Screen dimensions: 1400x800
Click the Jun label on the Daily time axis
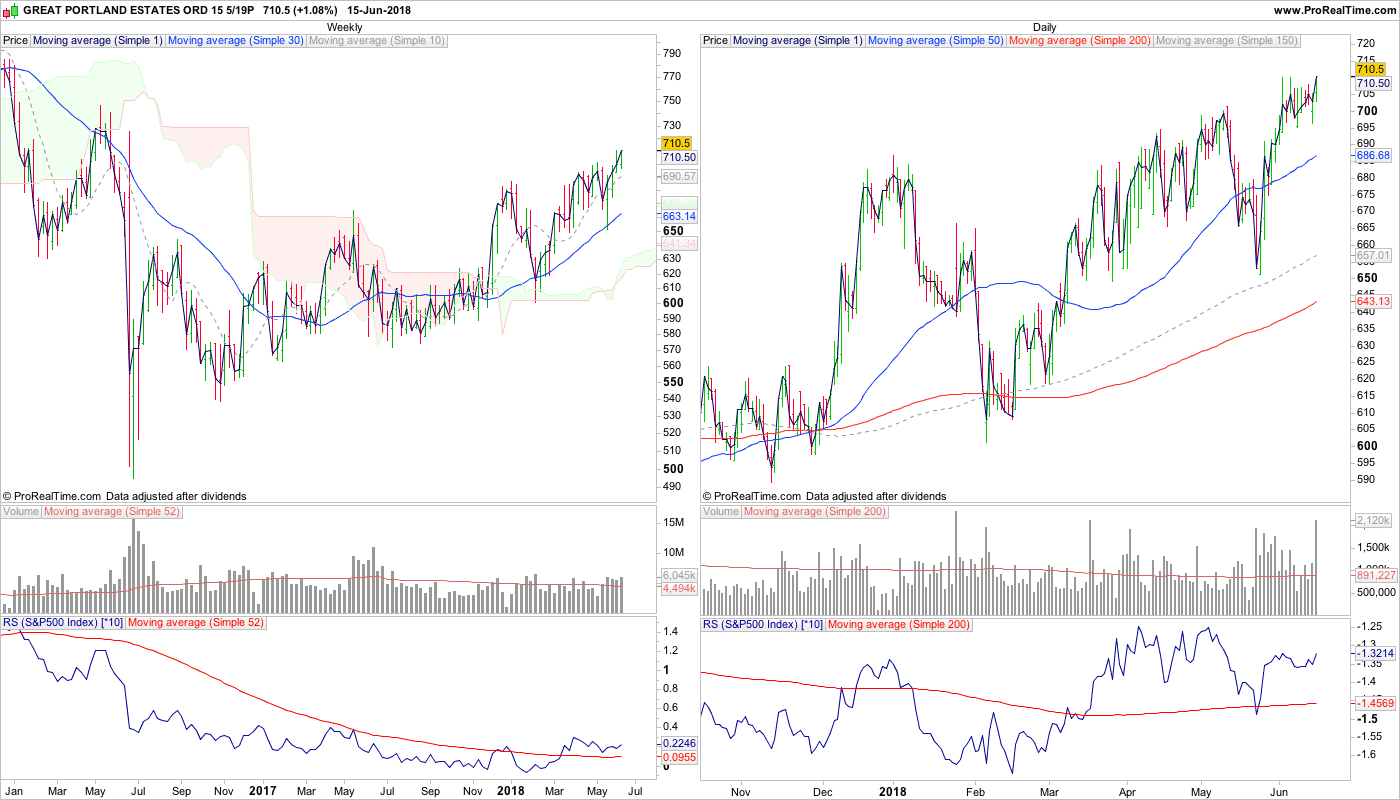(x=1278, y=791)
